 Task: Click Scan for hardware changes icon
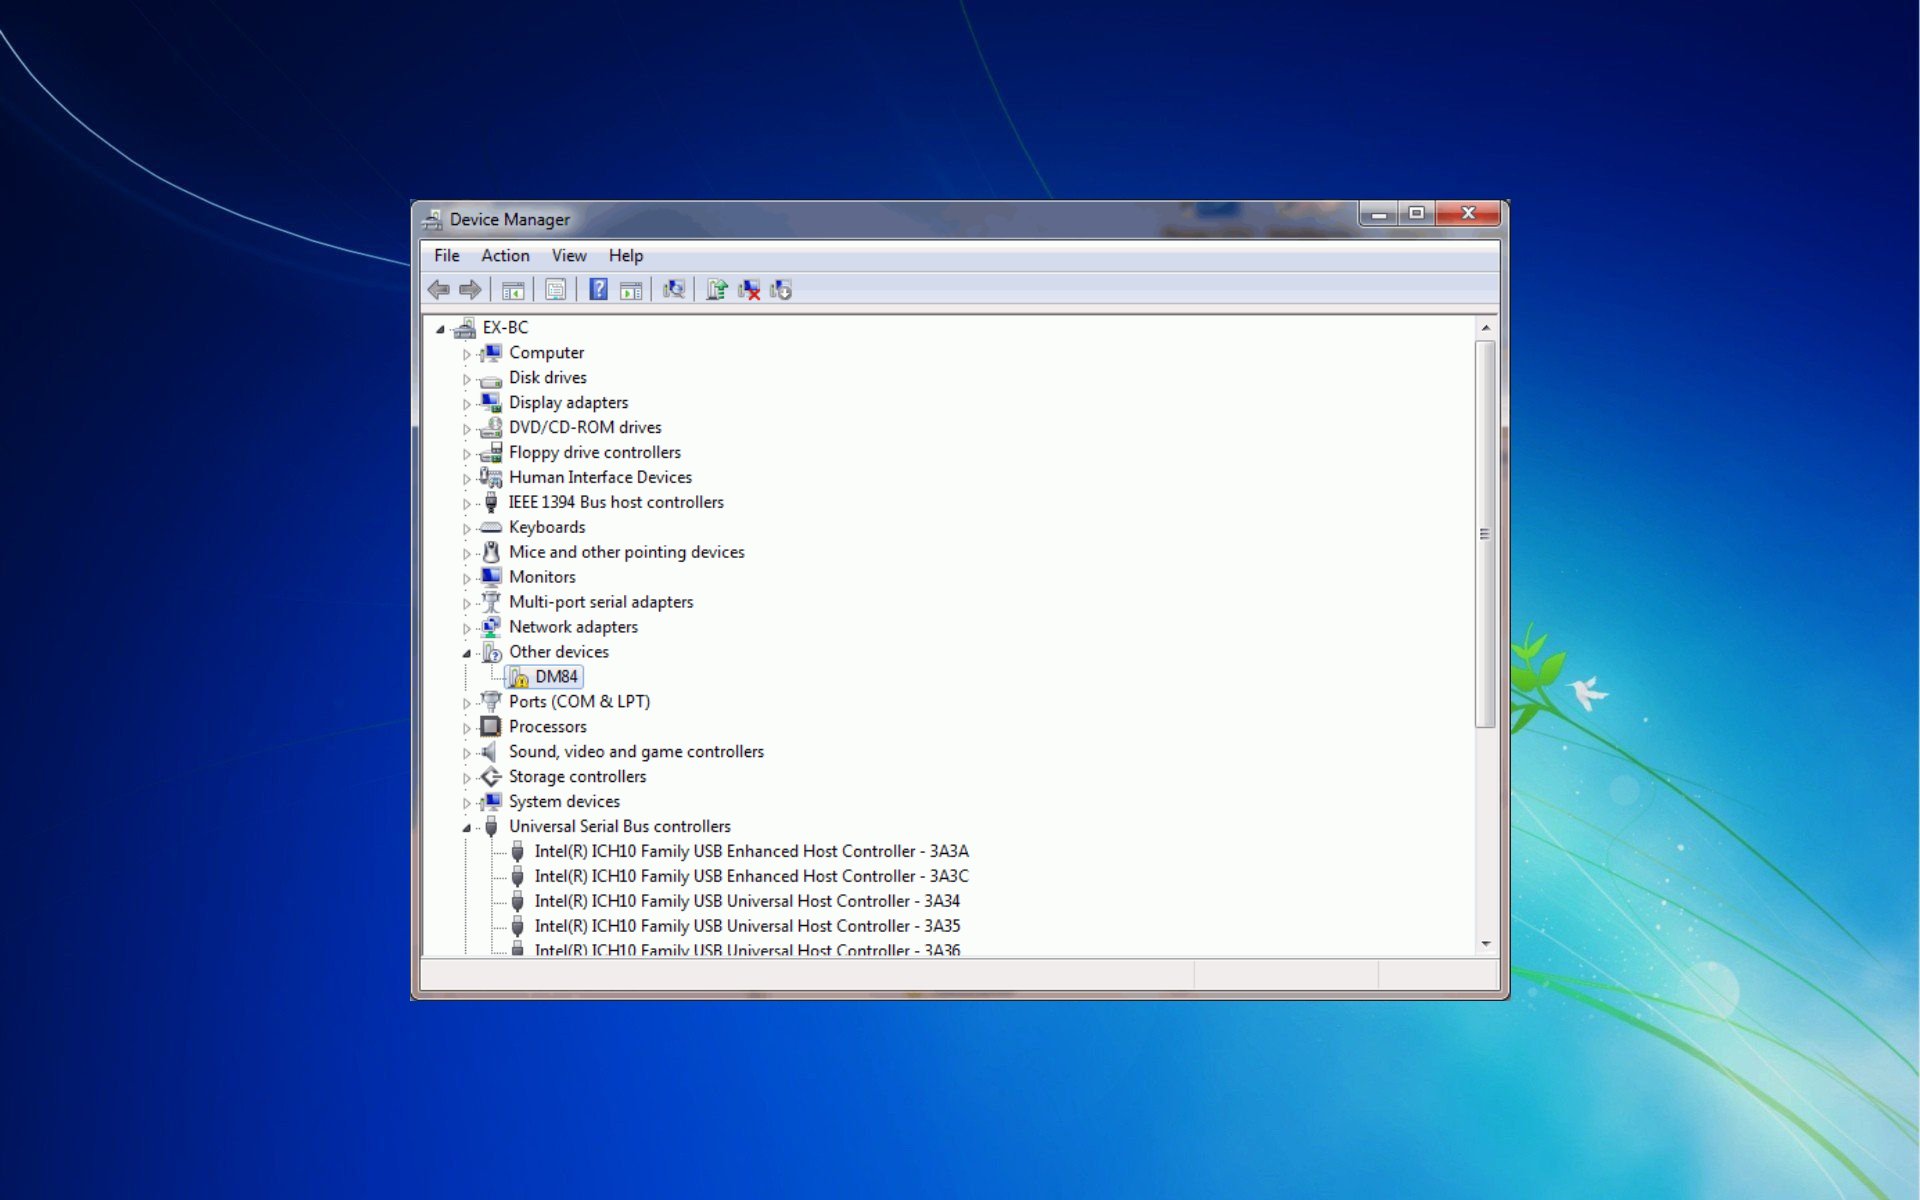click(674, 290)
